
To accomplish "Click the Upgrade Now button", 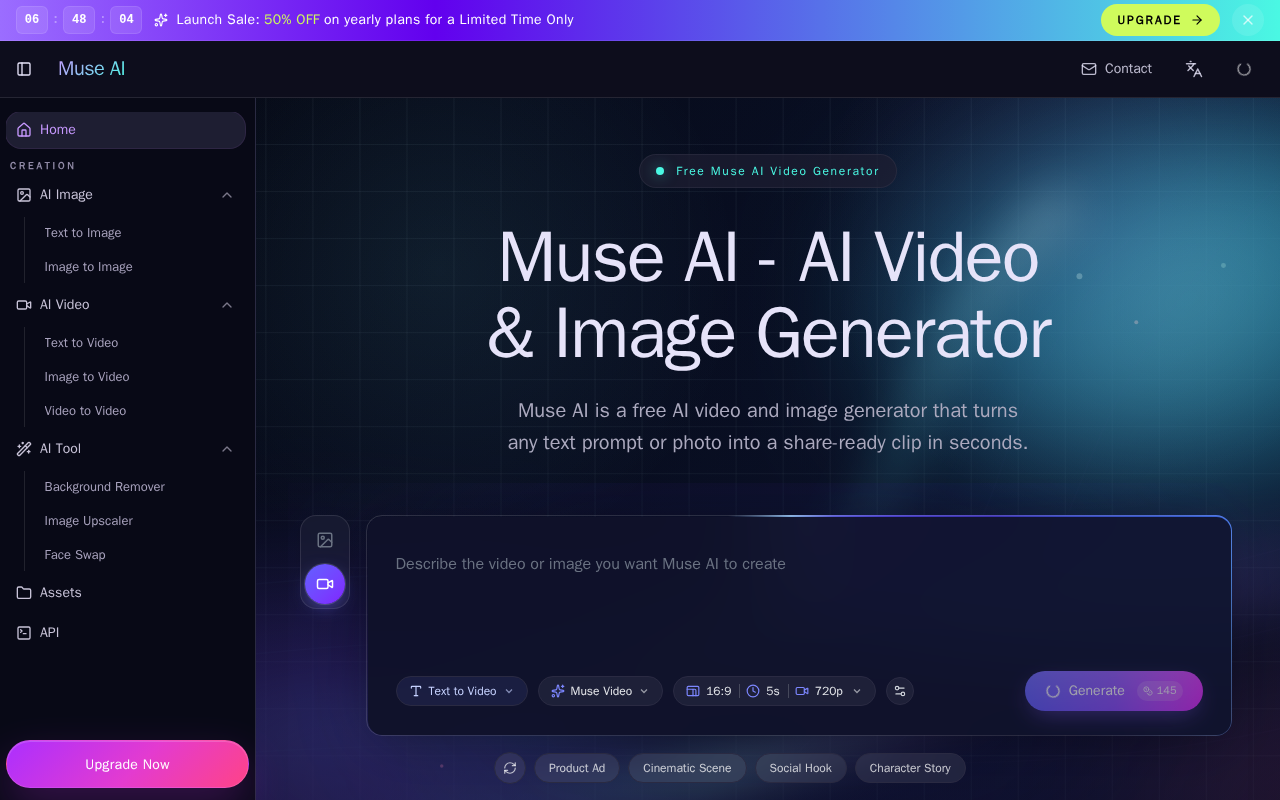I will tap(127, 764).
